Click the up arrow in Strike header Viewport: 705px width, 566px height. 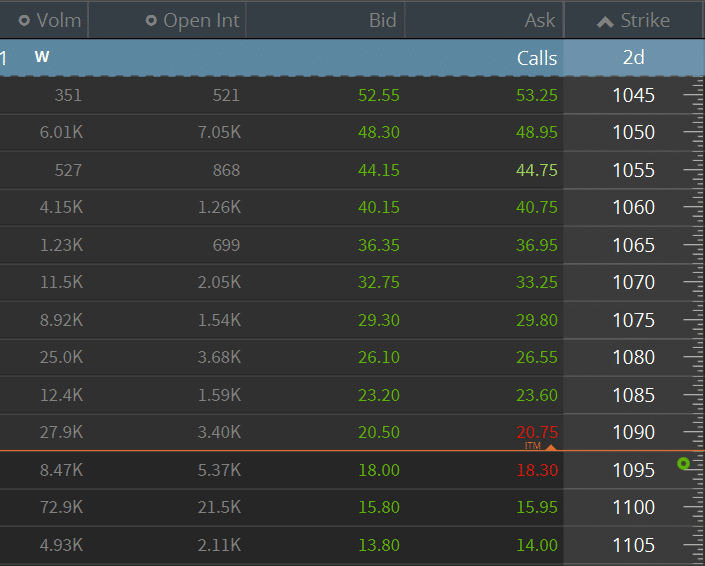pyautogui.click(x=603, y=21)
